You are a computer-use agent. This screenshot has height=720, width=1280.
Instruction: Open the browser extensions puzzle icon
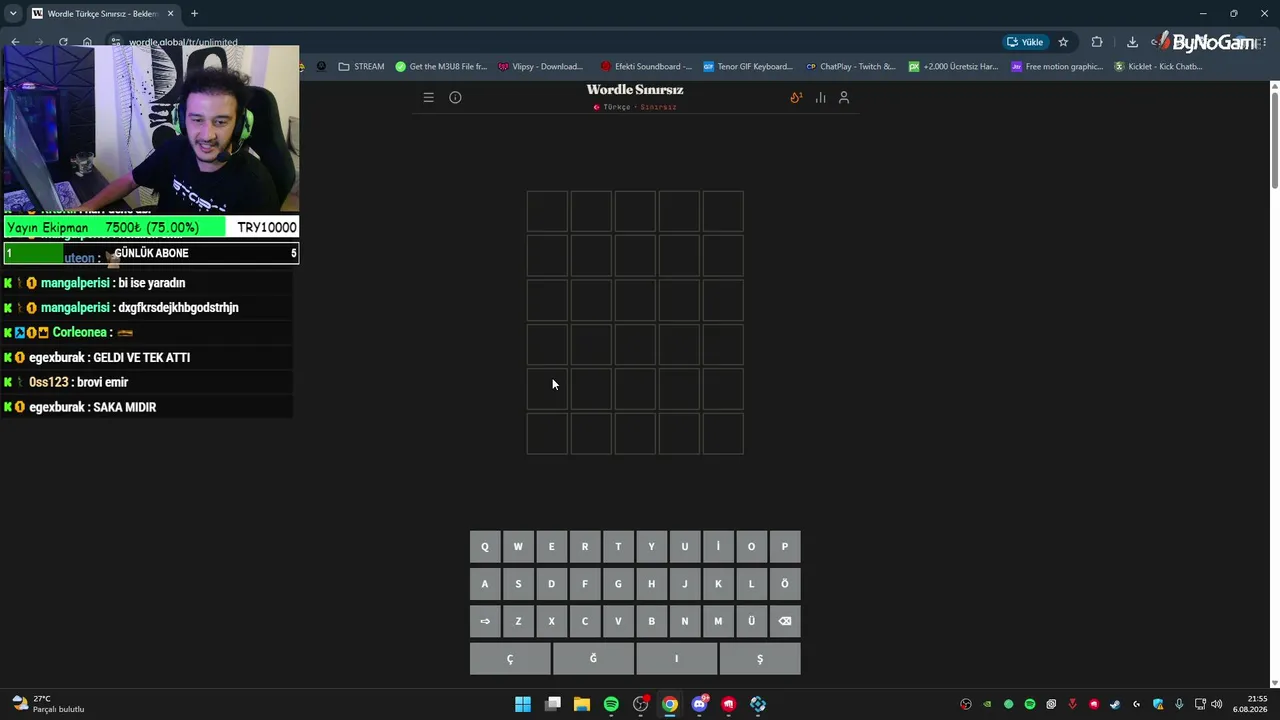coord(1097,42)
